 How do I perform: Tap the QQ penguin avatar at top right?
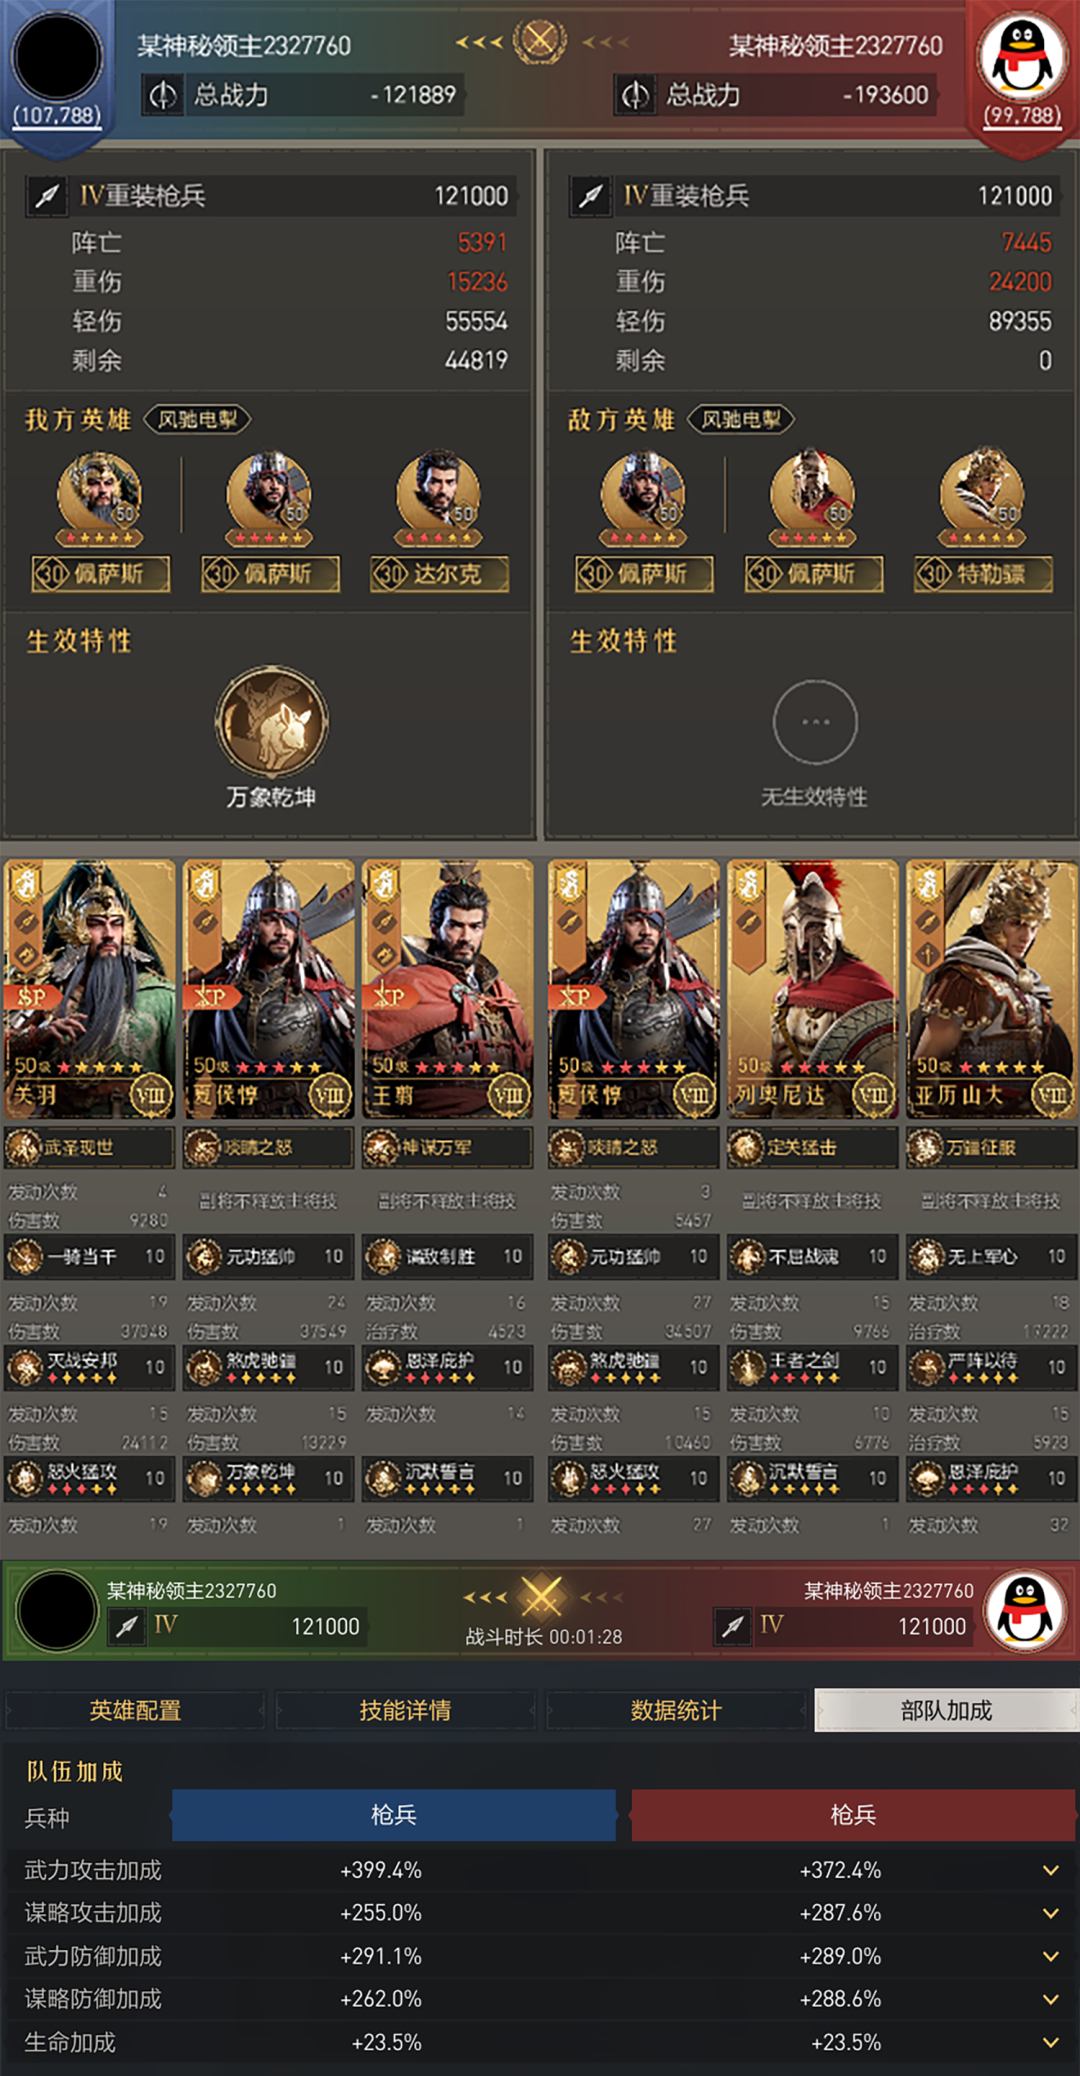click(x=1022, y=58)
